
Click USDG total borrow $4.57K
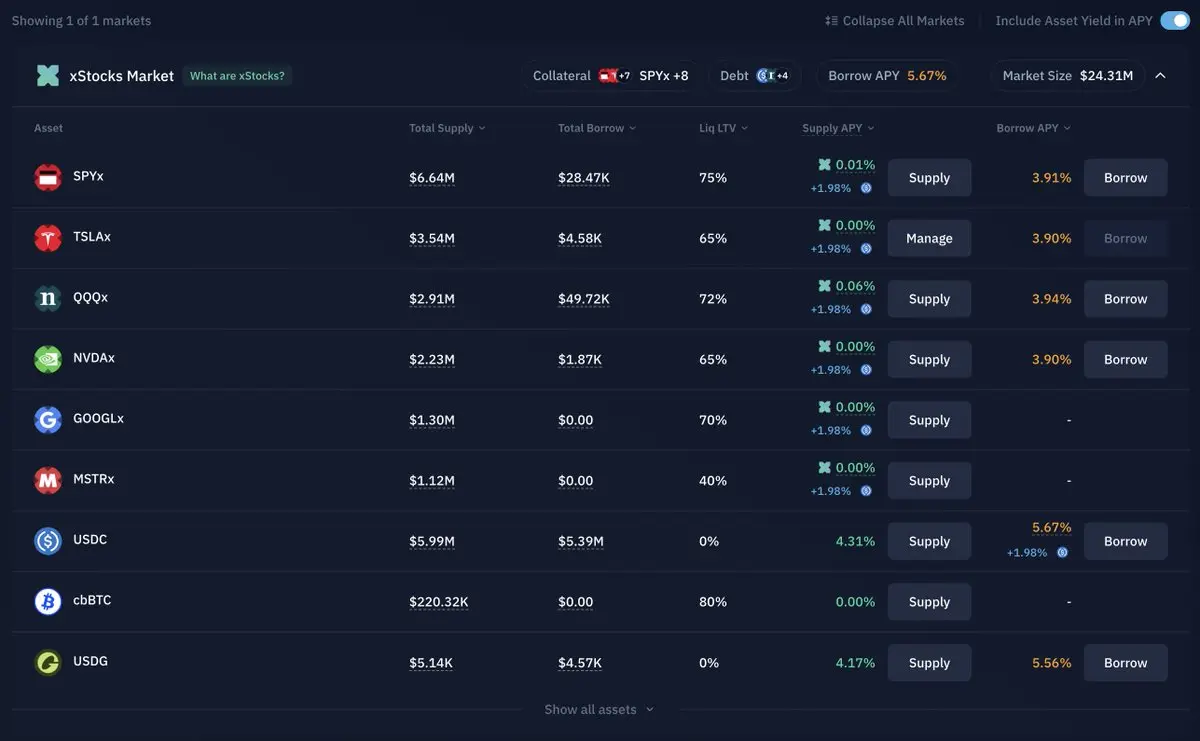tap(580, 663)
